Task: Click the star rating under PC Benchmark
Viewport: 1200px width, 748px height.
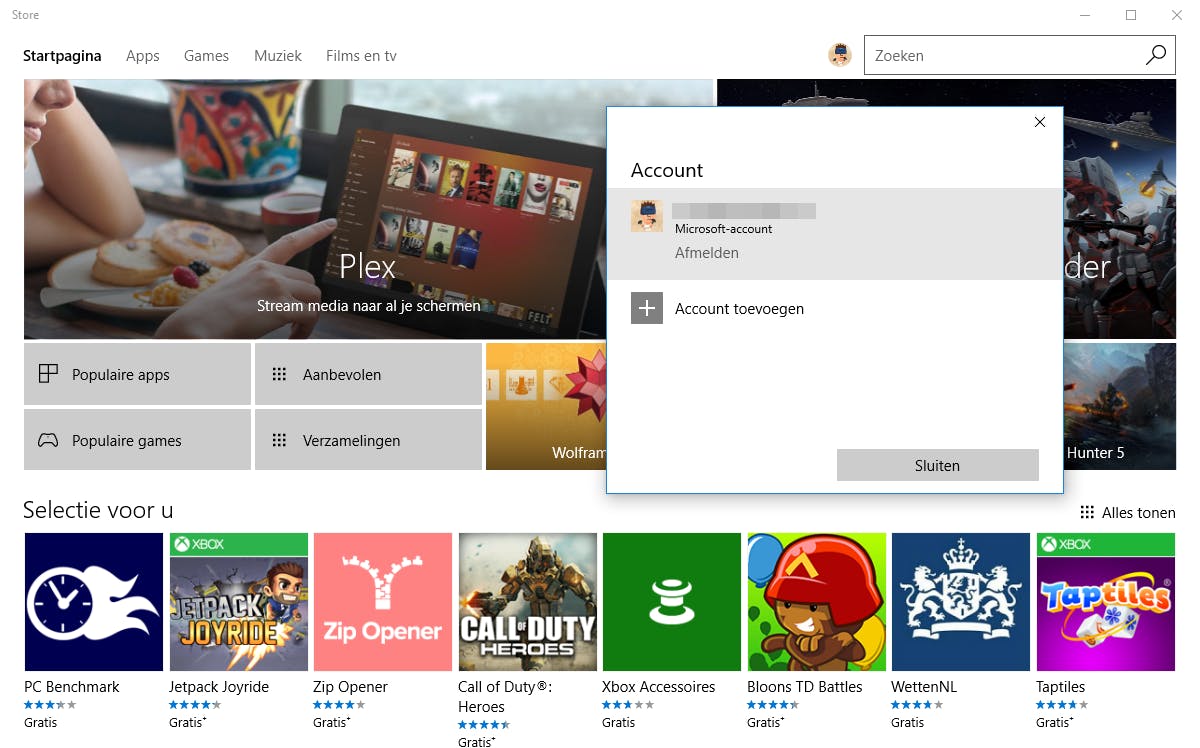Action: point(50,705)
